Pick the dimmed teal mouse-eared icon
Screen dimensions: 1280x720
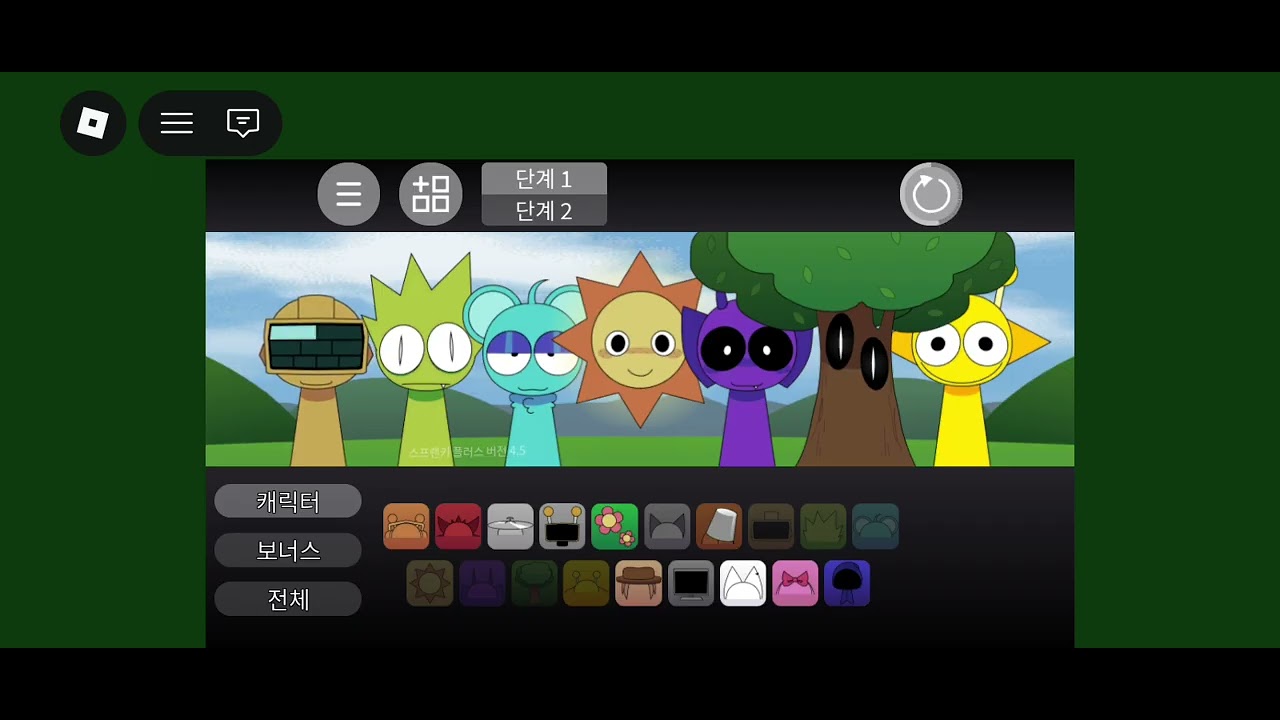pos(875,526)
